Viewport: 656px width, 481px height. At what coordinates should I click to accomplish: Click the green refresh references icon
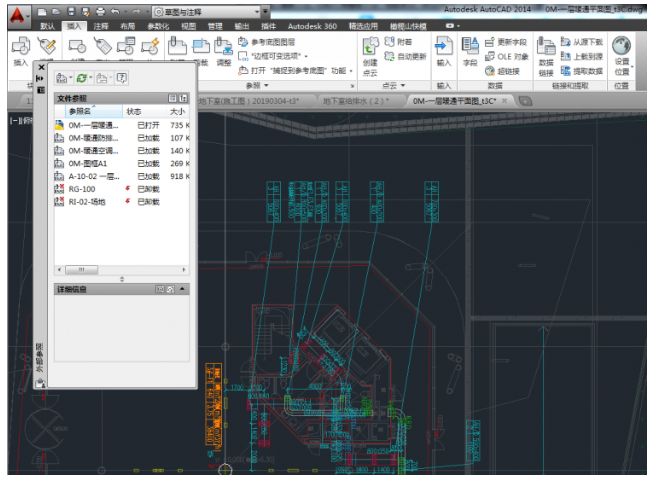point(82,78)
